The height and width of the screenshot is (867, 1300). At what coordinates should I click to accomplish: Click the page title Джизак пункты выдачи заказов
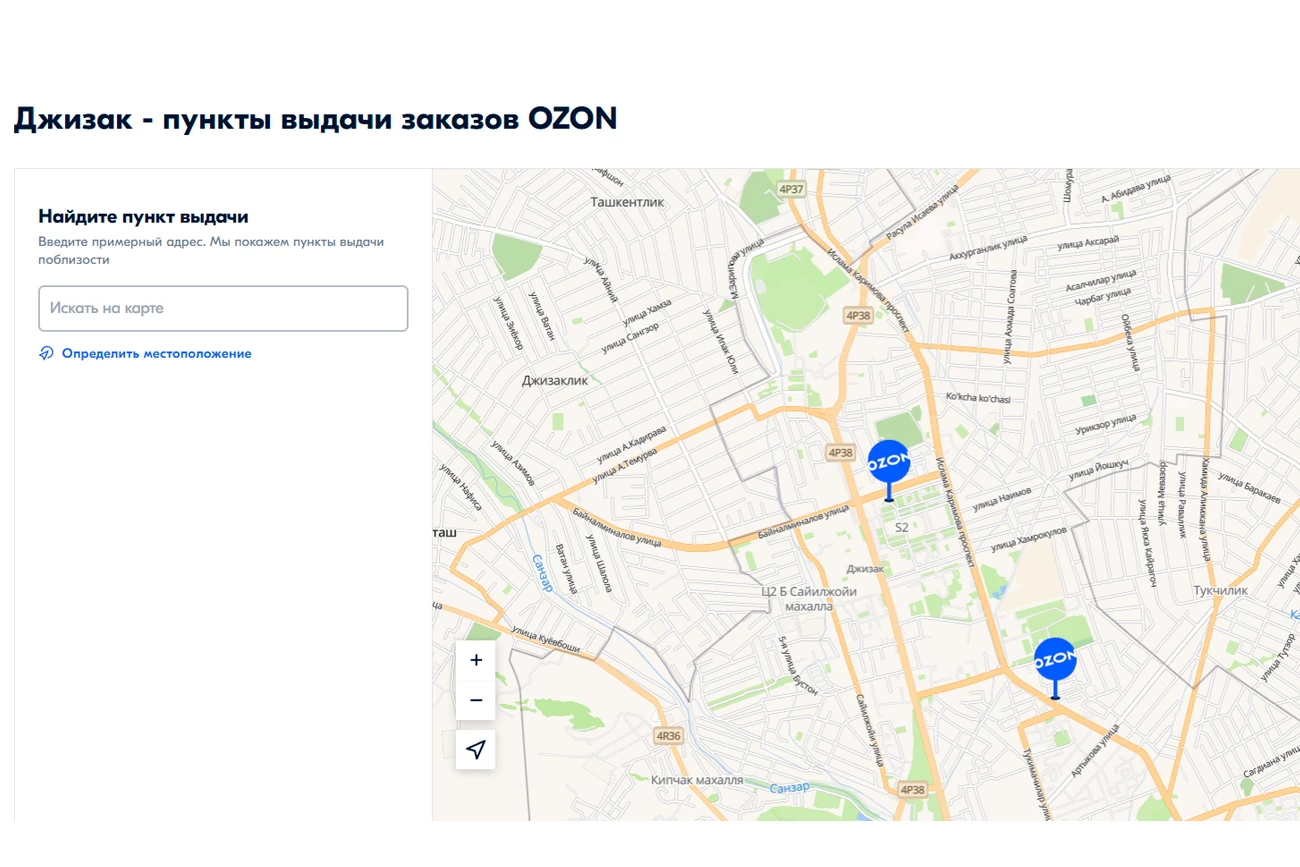[315, 119]
